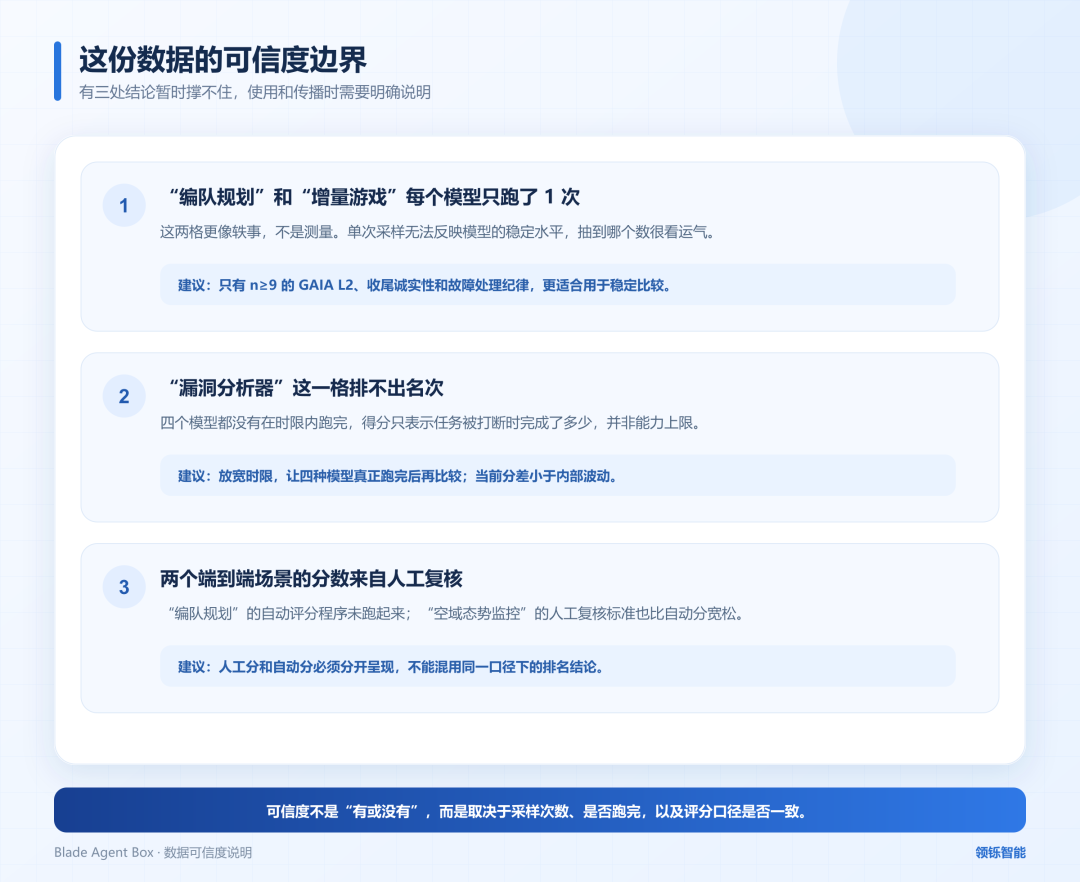1080x882 pixels.
Task: Click the blue banner 可信度不是 有或没有
Action: pos(540,810)
